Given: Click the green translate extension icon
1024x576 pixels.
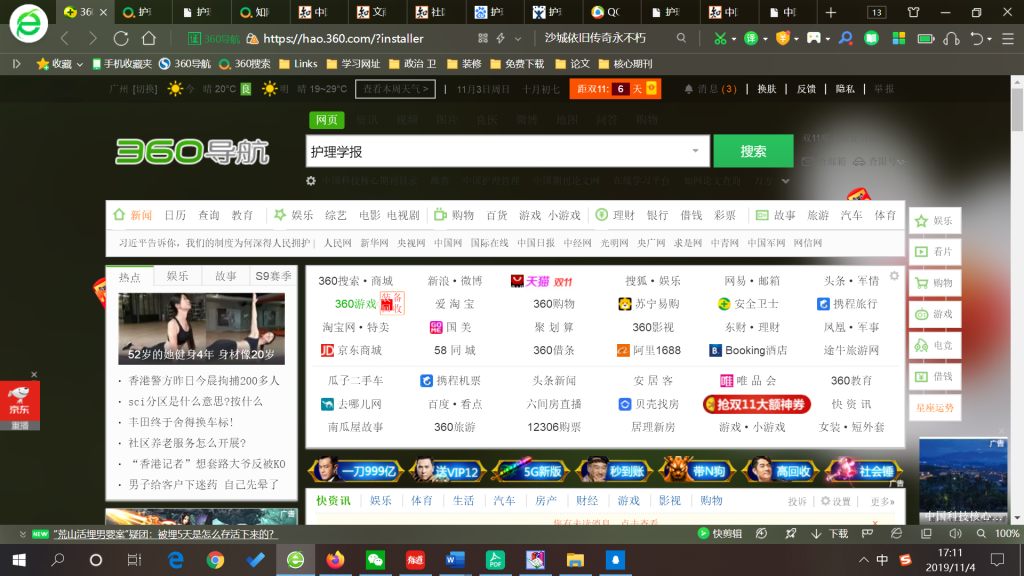Looking at the screenshot, I should pos(751,39).
